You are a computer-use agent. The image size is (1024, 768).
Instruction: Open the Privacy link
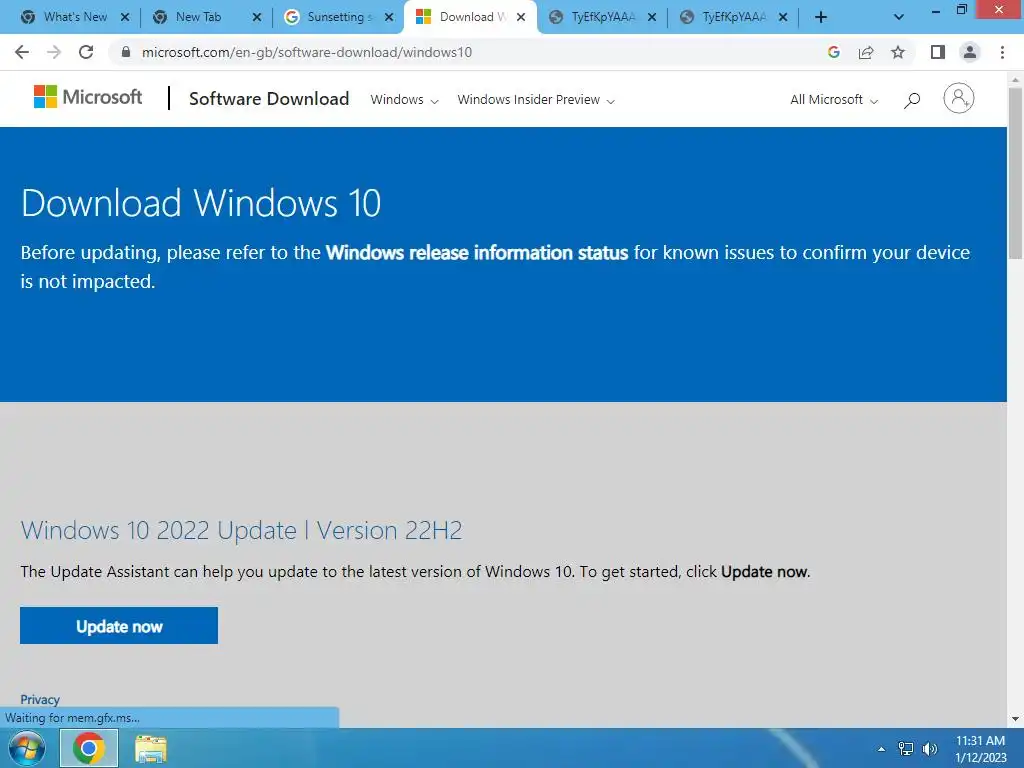(x=40, y=699)
